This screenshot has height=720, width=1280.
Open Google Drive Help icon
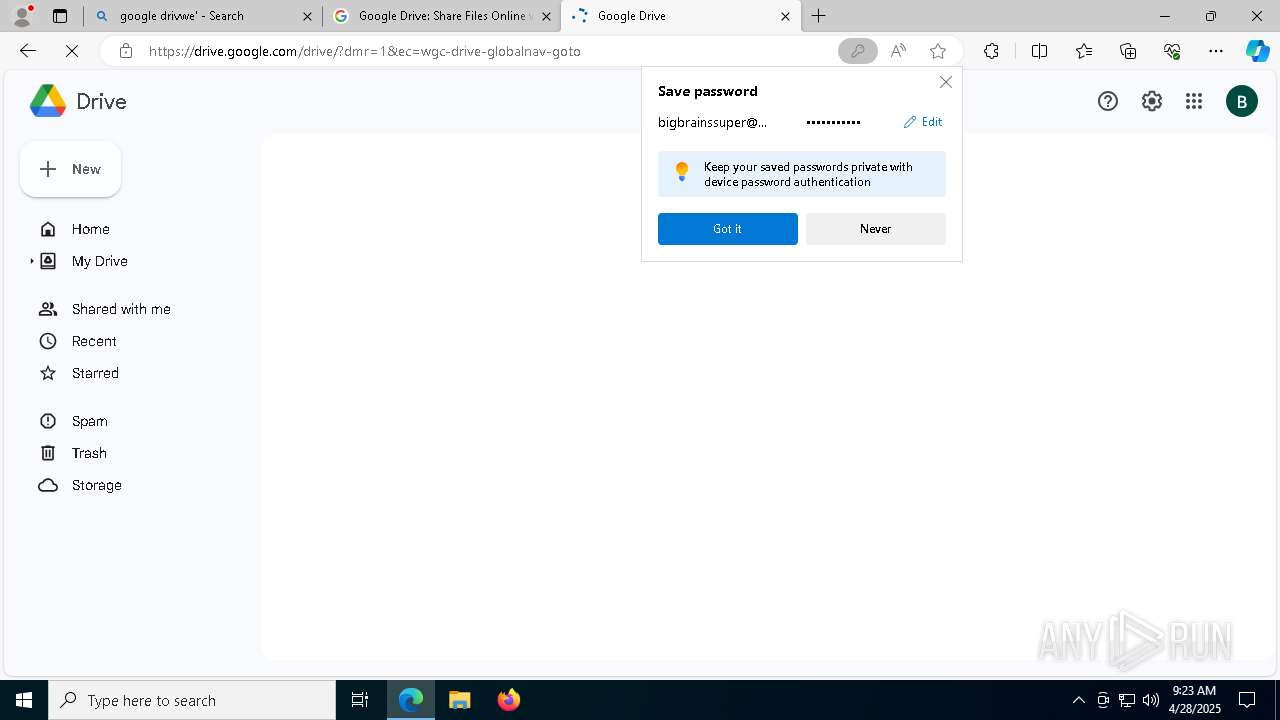1108,101
